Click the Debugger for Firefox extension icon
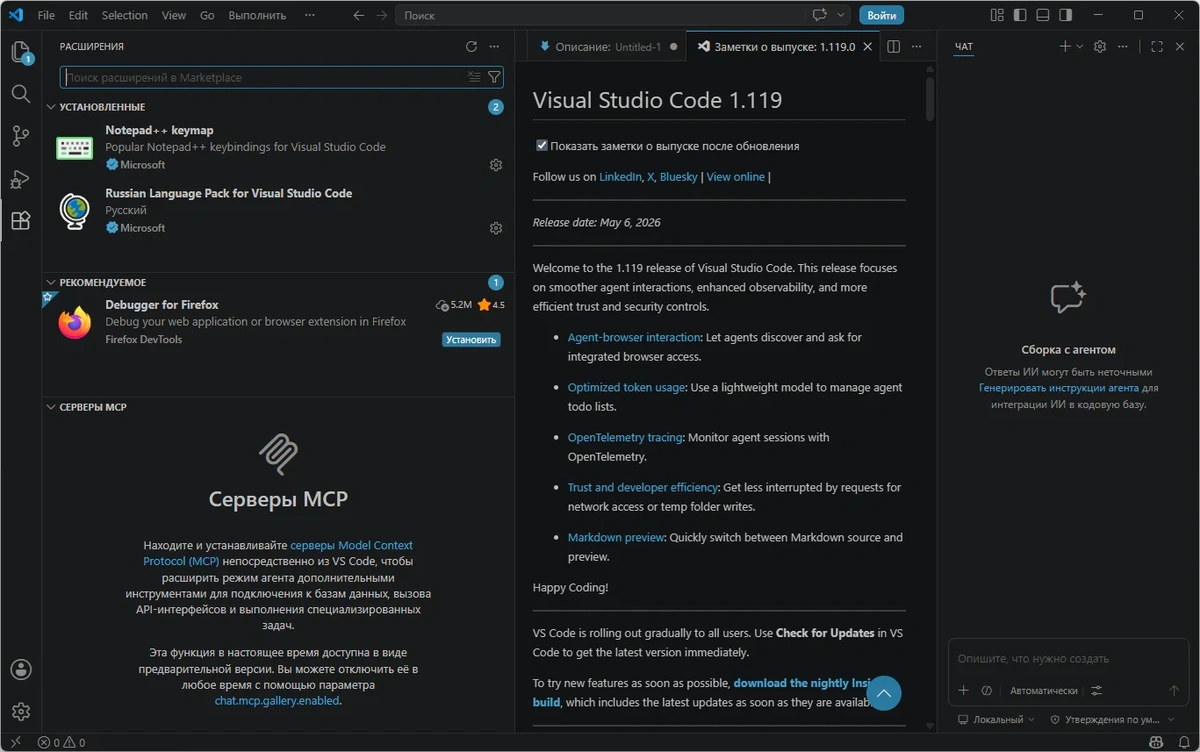Screen dimensions: 1200x752 tap(75, 322)
